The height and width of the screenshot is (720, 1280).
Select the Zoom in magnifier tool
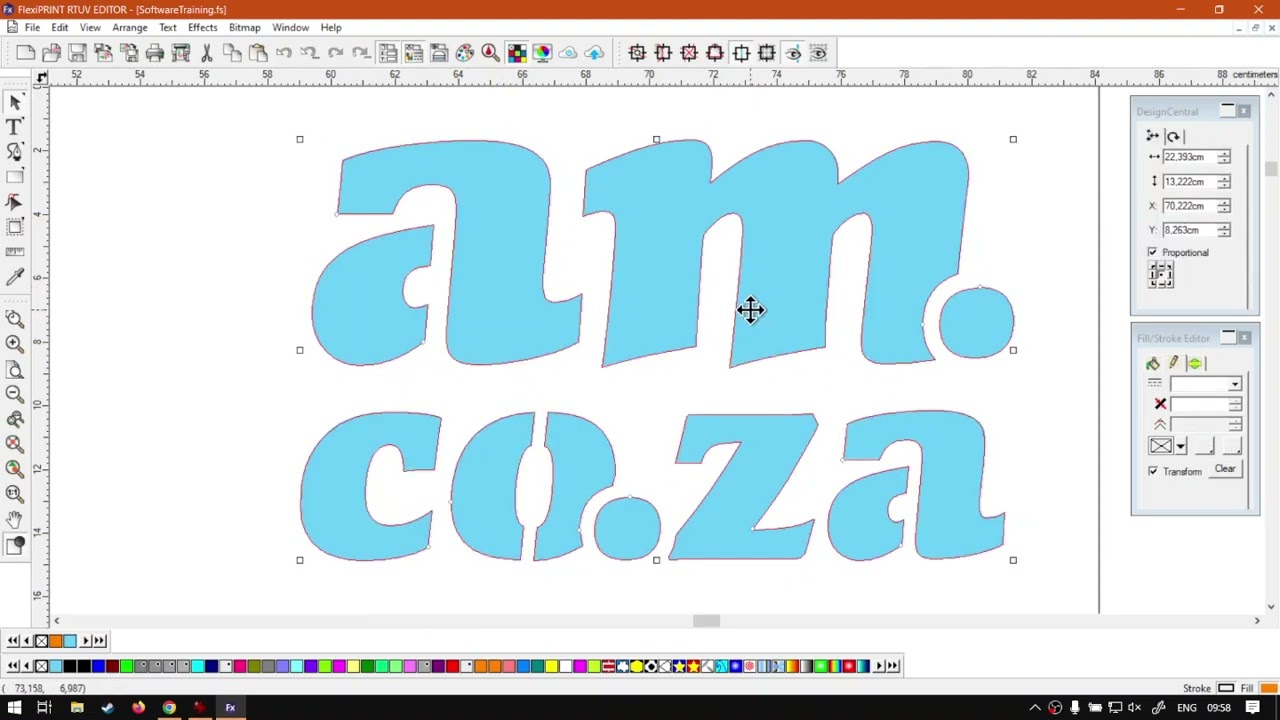click(x=15, y=343)
